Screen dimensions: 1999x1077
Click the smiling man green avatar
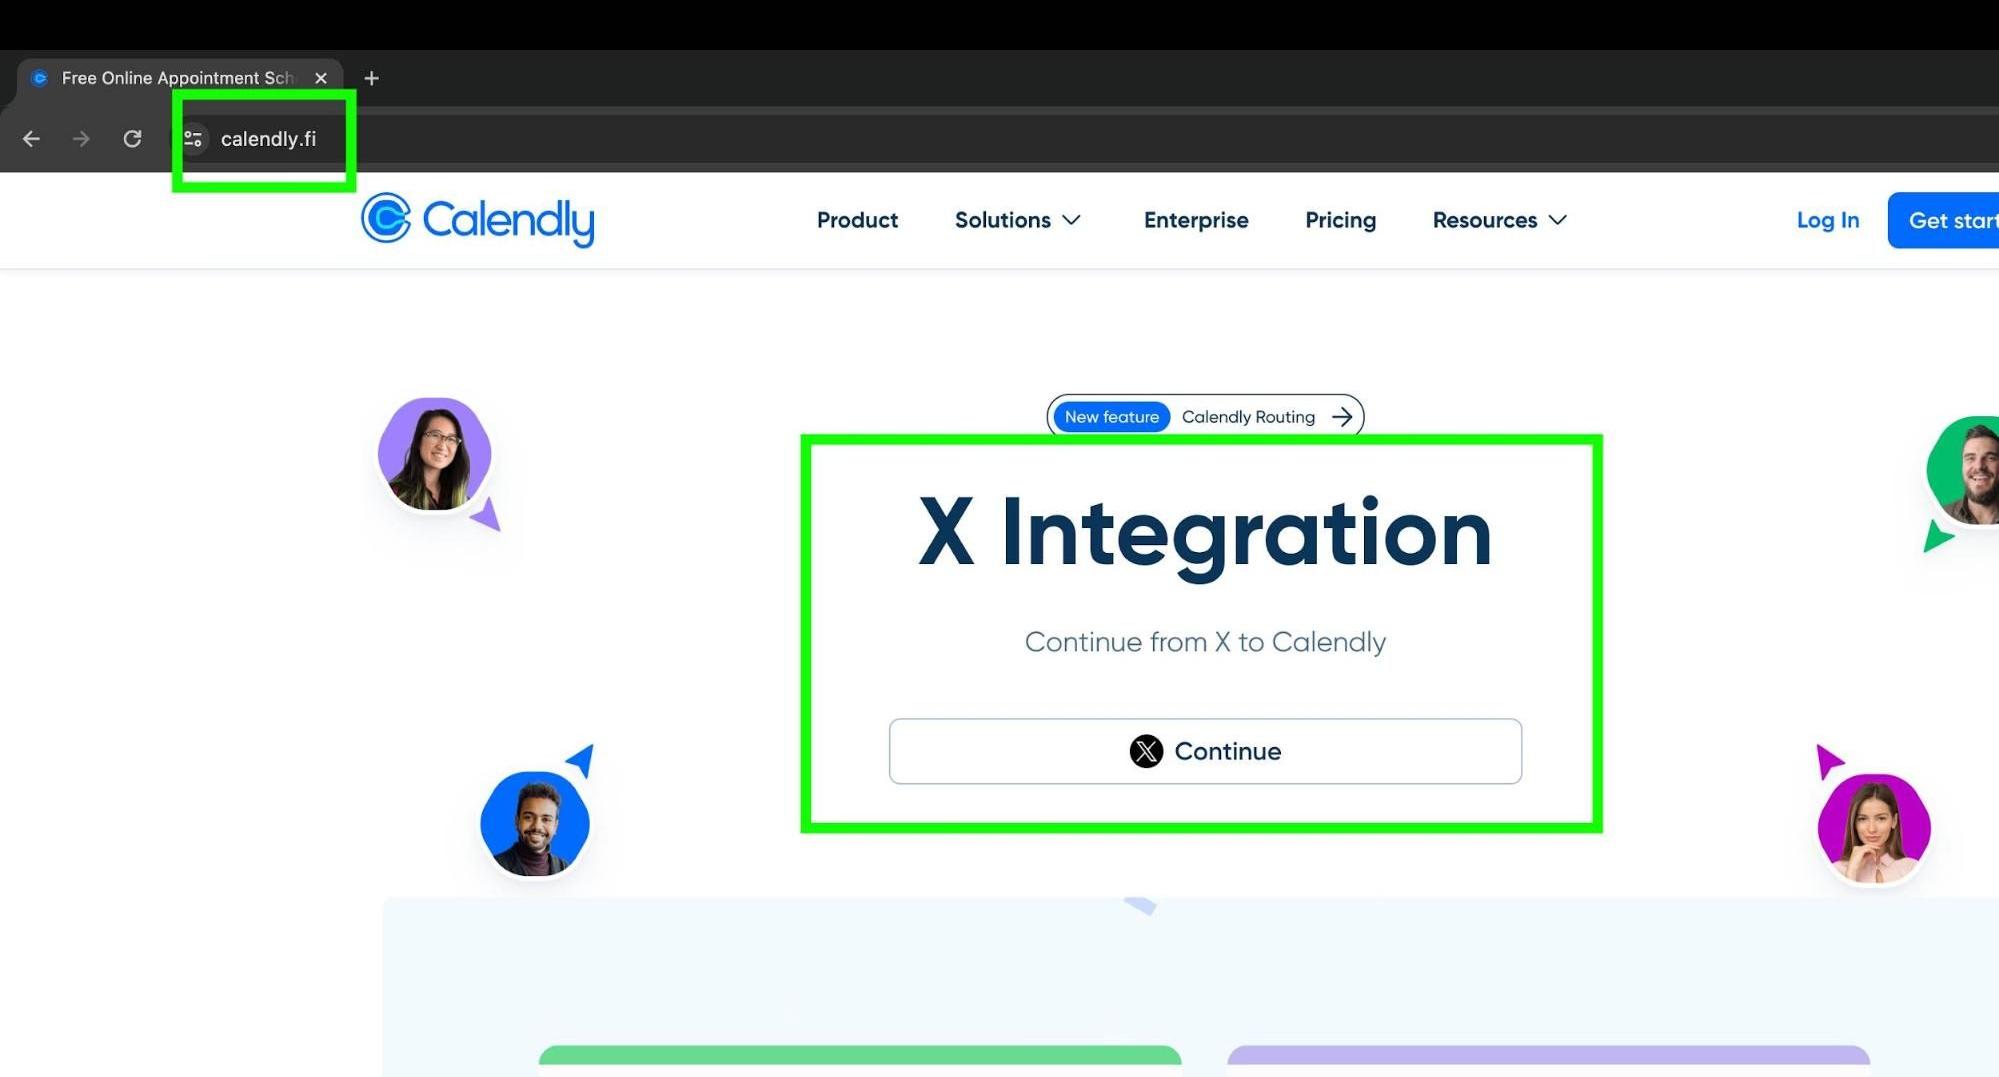coord(1964,471)
